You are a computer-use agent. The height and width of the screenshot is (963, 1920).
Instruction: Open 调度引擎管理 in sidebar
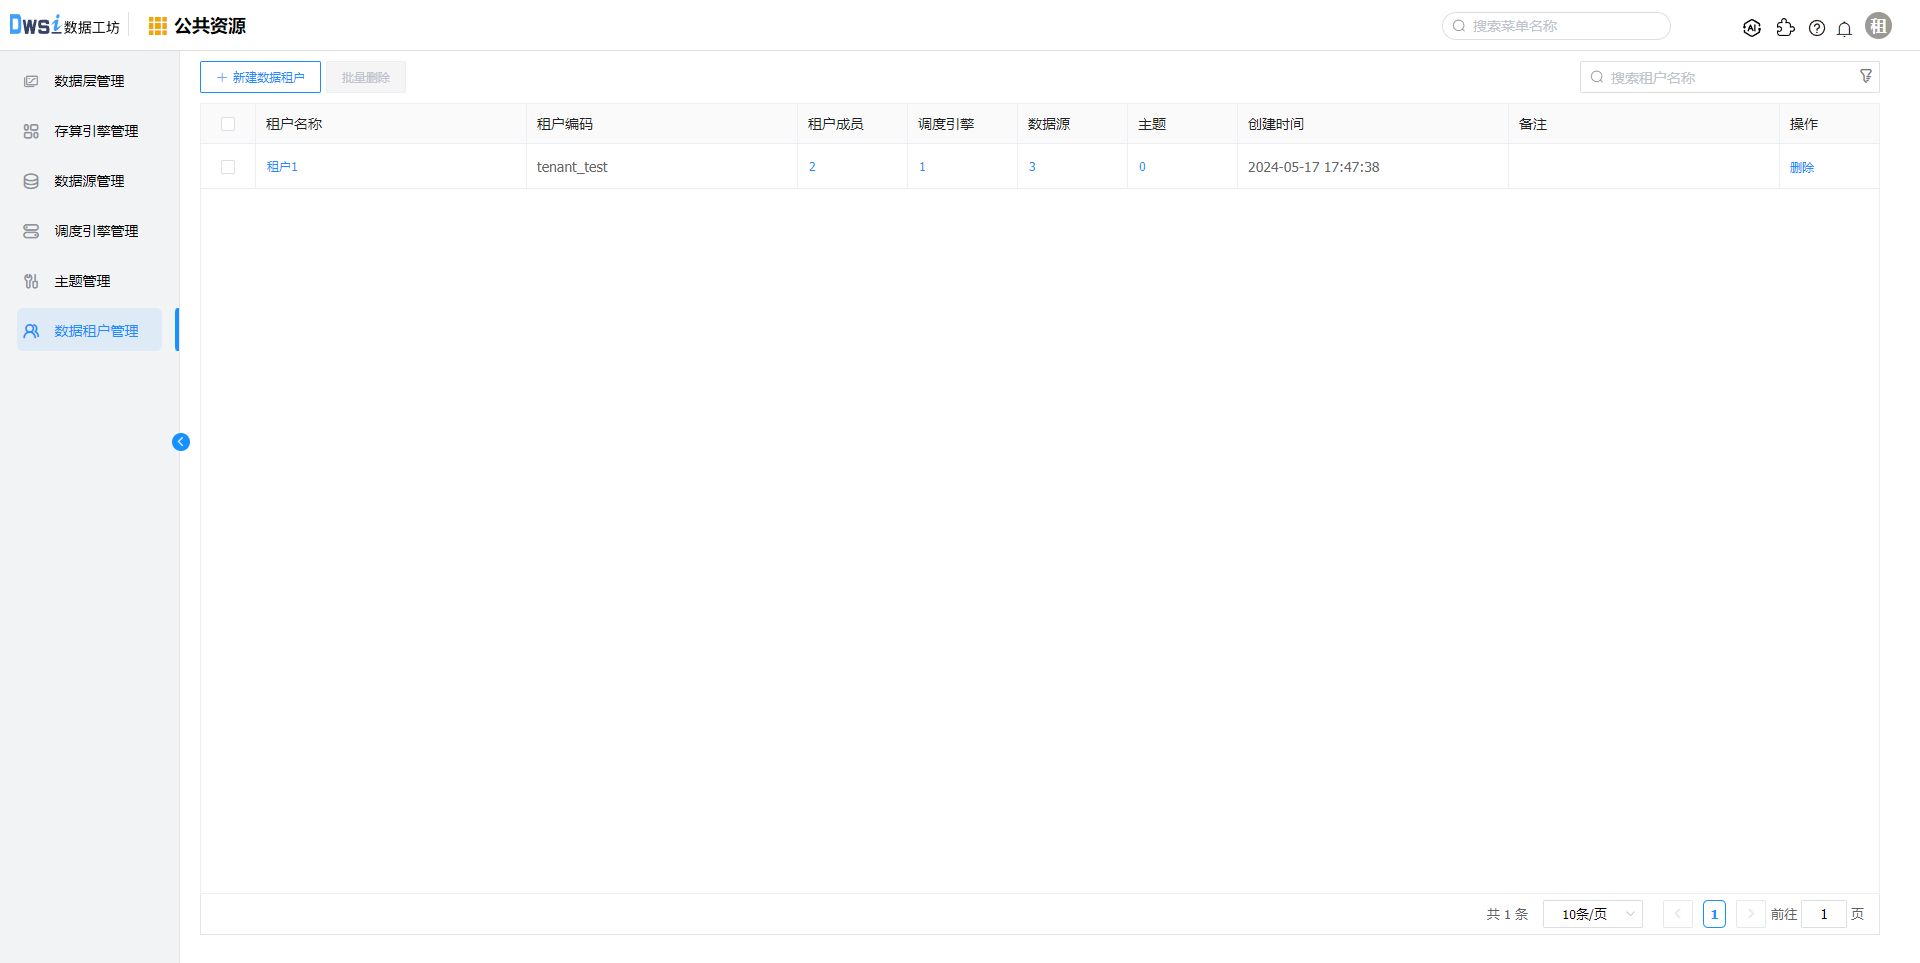96,231
